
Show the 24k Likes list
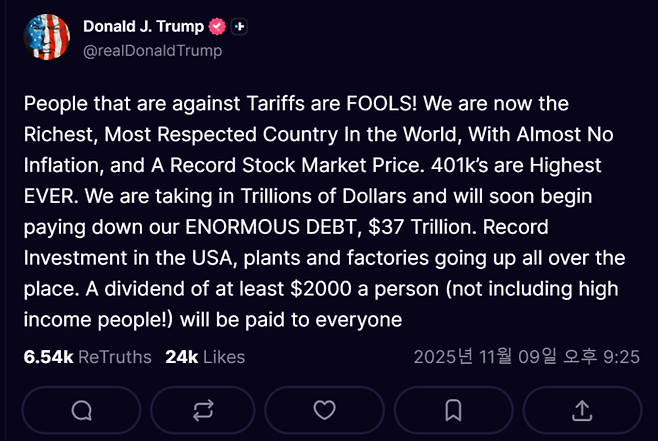tap(205, 357)
